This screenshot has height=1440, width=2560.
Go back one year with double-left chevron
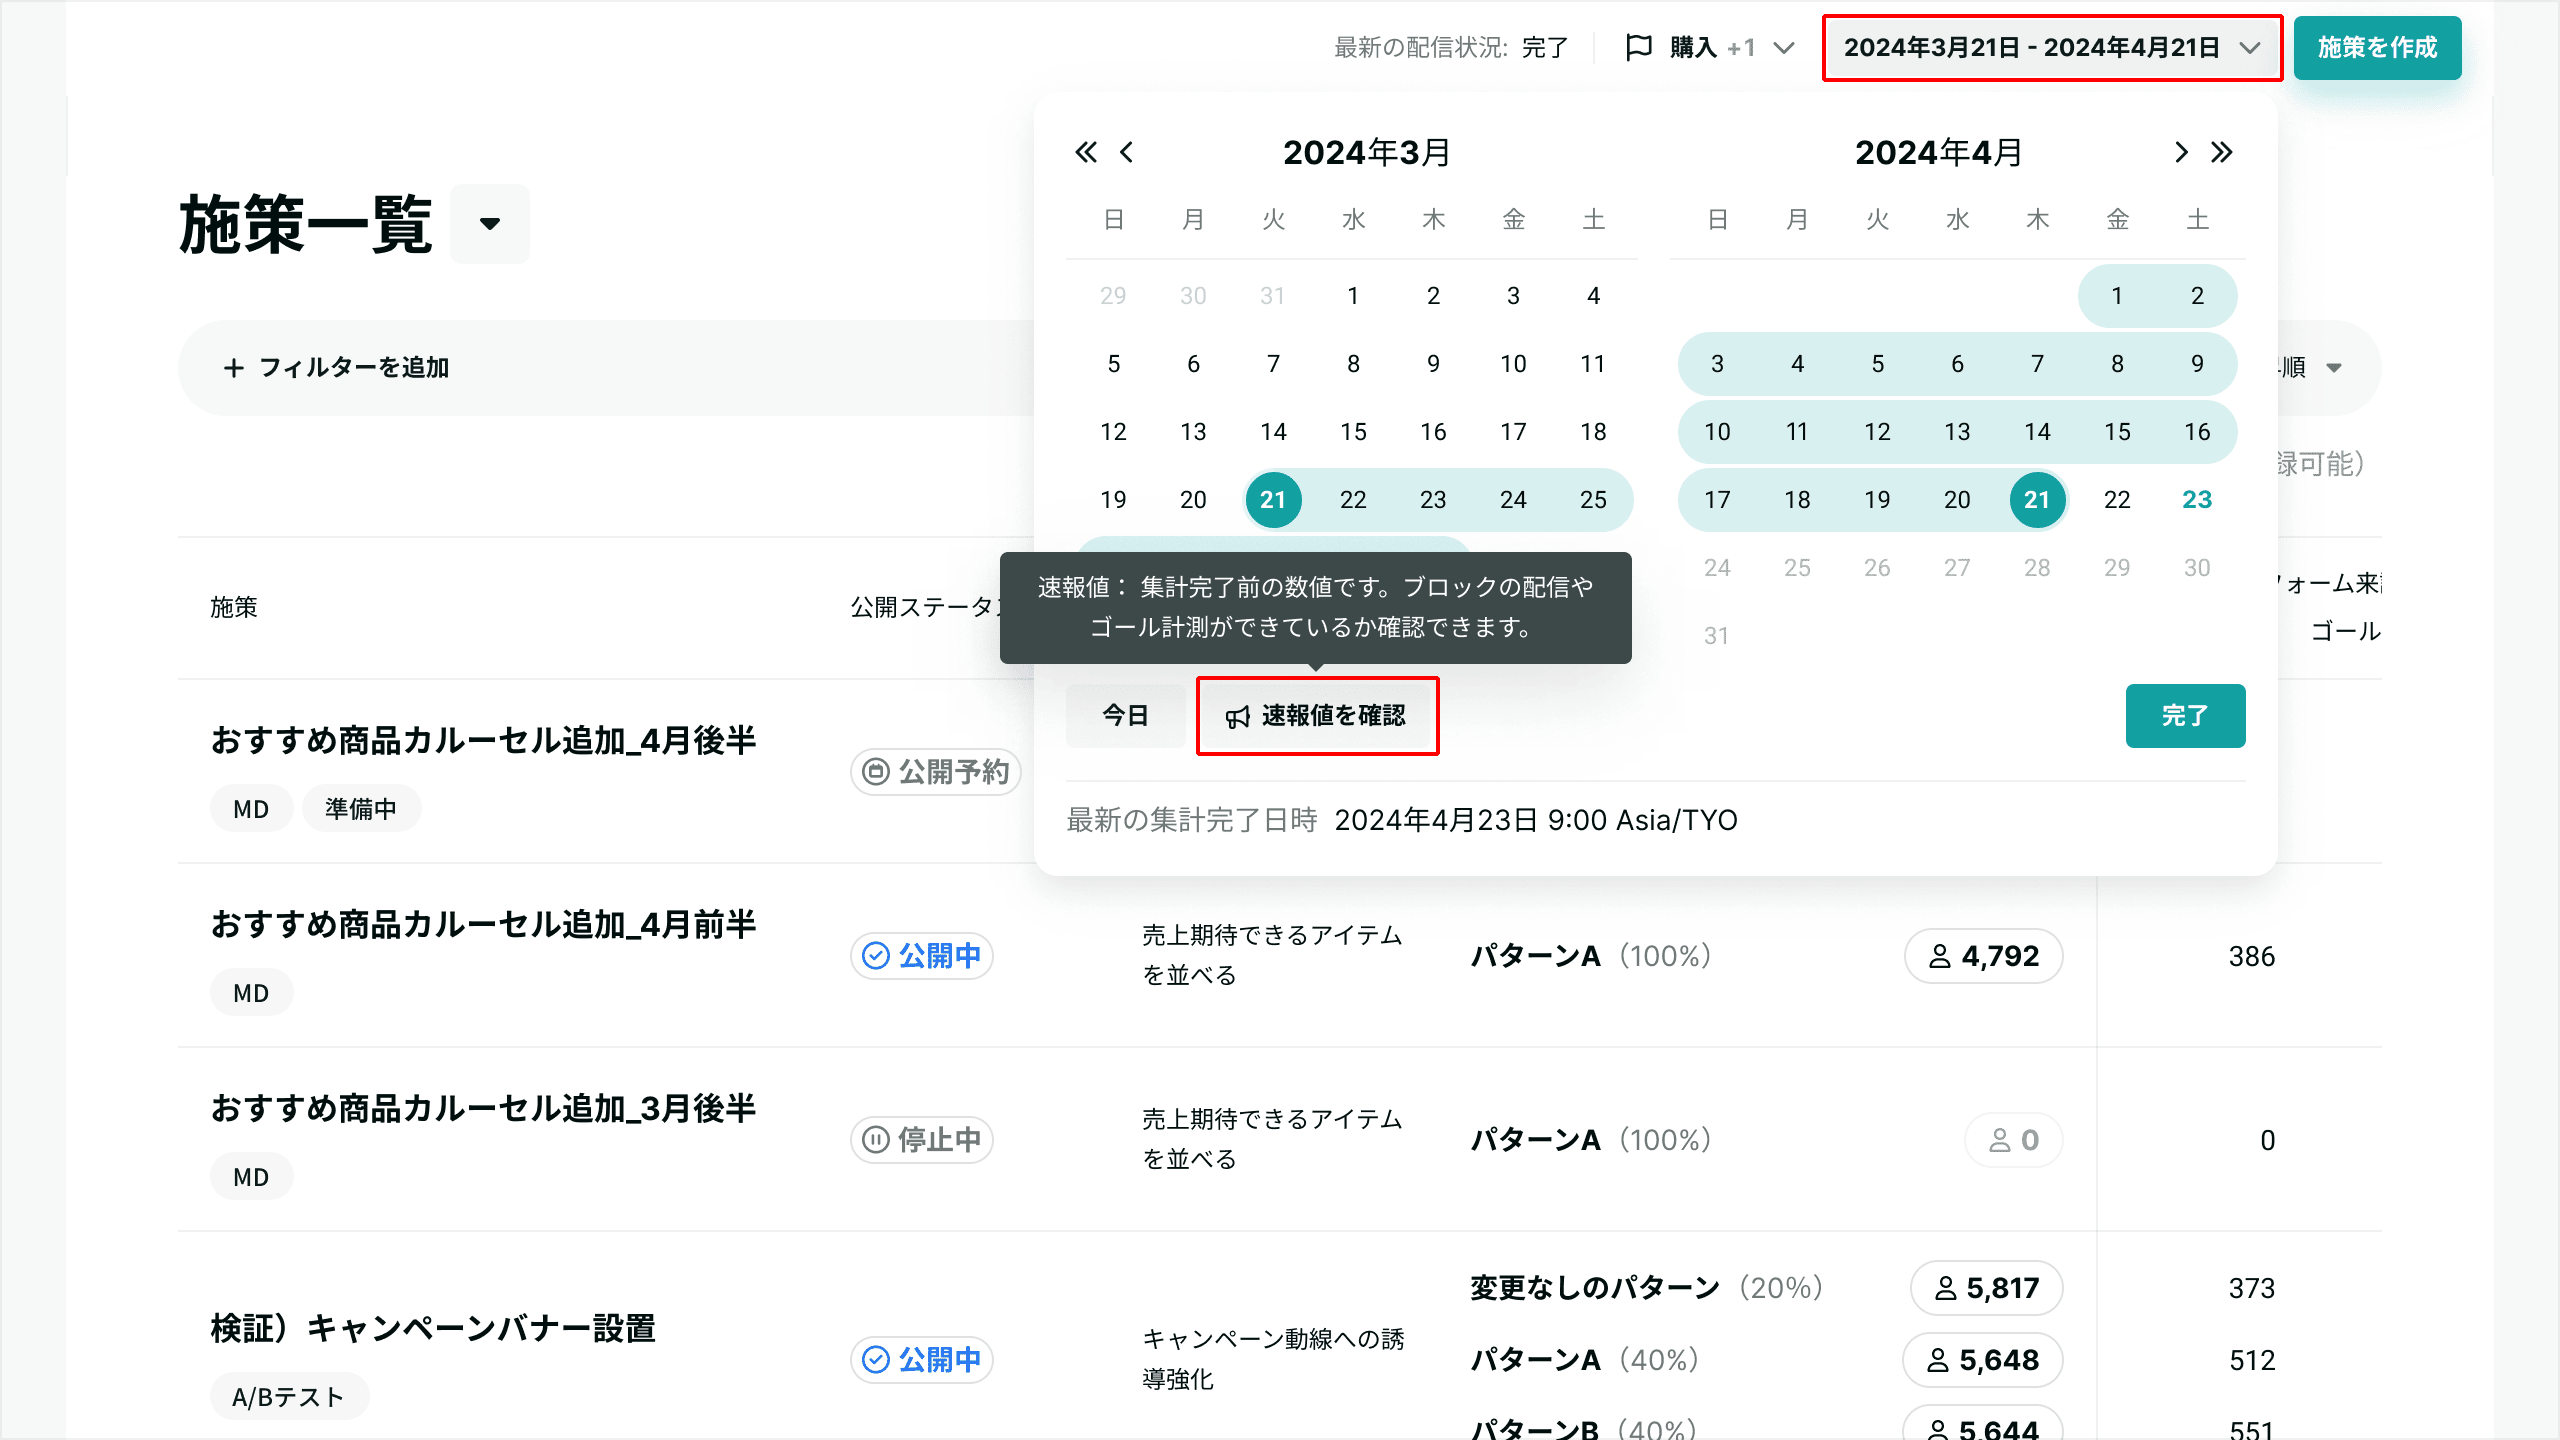(x=1085, y=152)
